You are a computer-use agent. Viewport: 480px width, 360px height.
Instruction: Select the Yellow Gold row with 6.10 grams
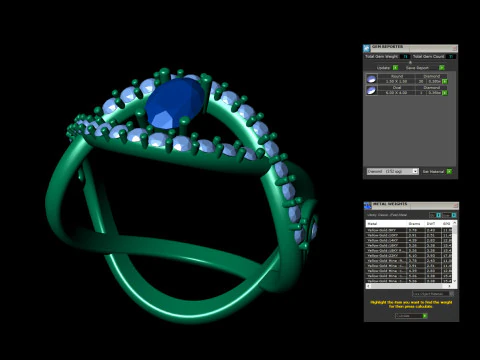click(409, 256)
